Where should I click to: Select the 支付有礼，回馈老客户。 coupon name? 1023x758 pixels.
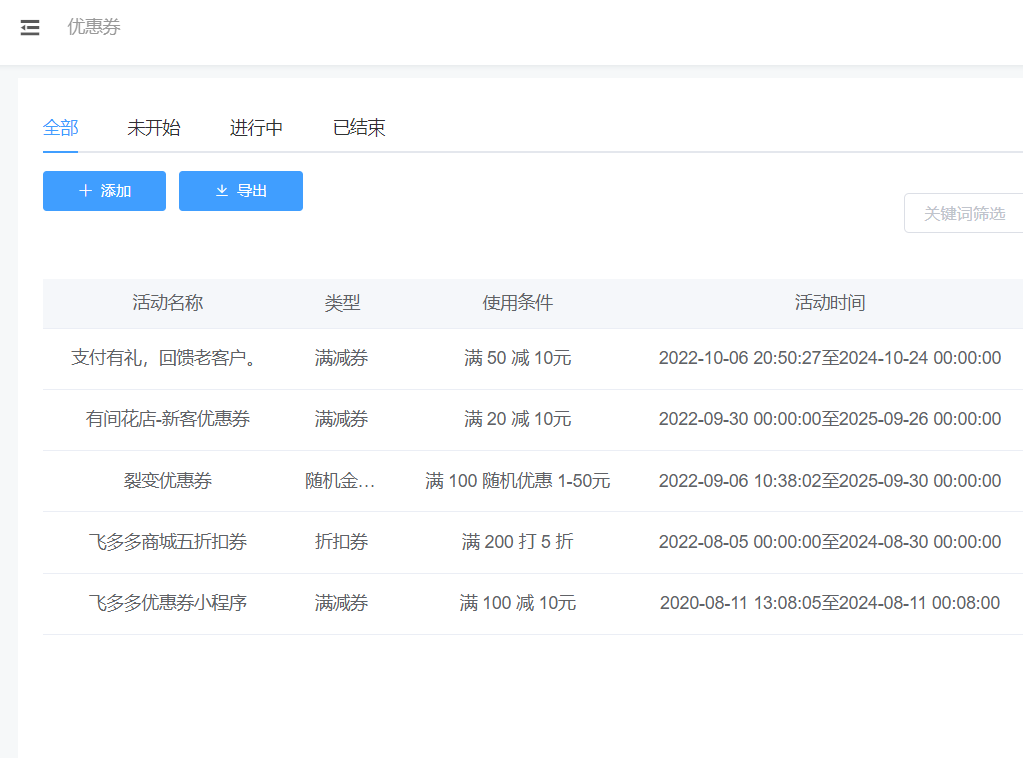click(164, 358)
